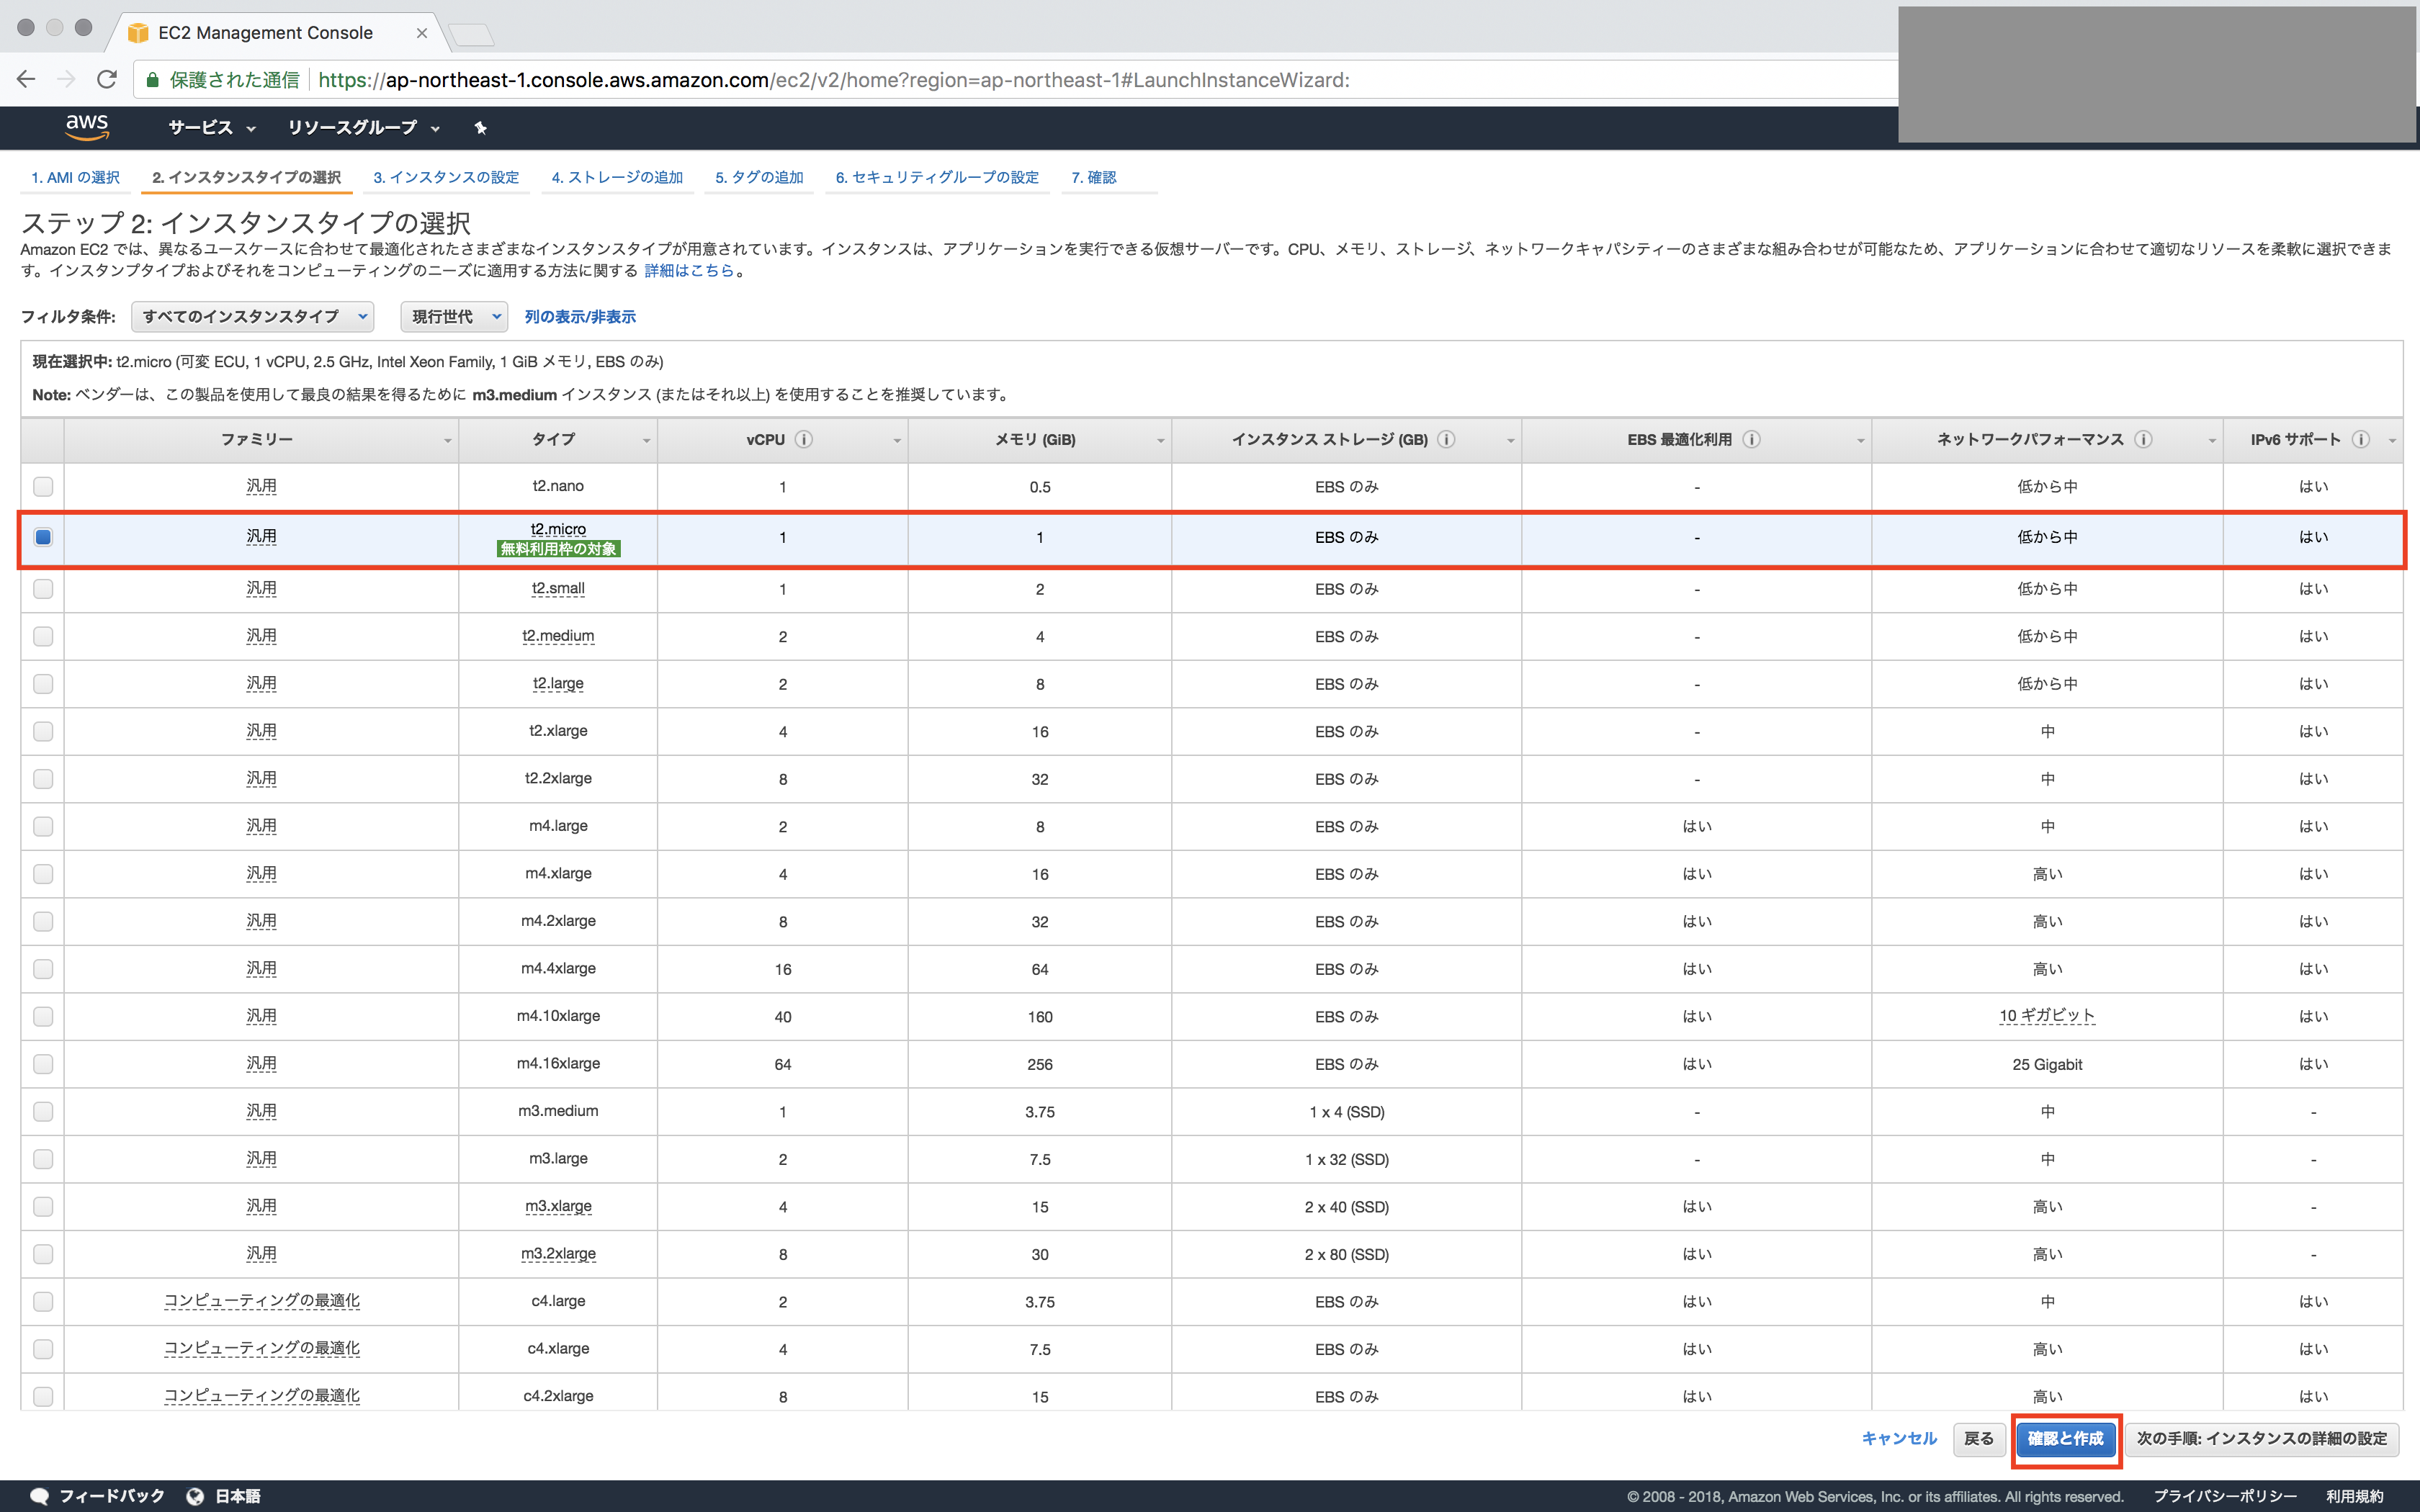Click the m3.xlarge type name
The height and width of the screenshot is (1512, 2420).
(558, 1206)
